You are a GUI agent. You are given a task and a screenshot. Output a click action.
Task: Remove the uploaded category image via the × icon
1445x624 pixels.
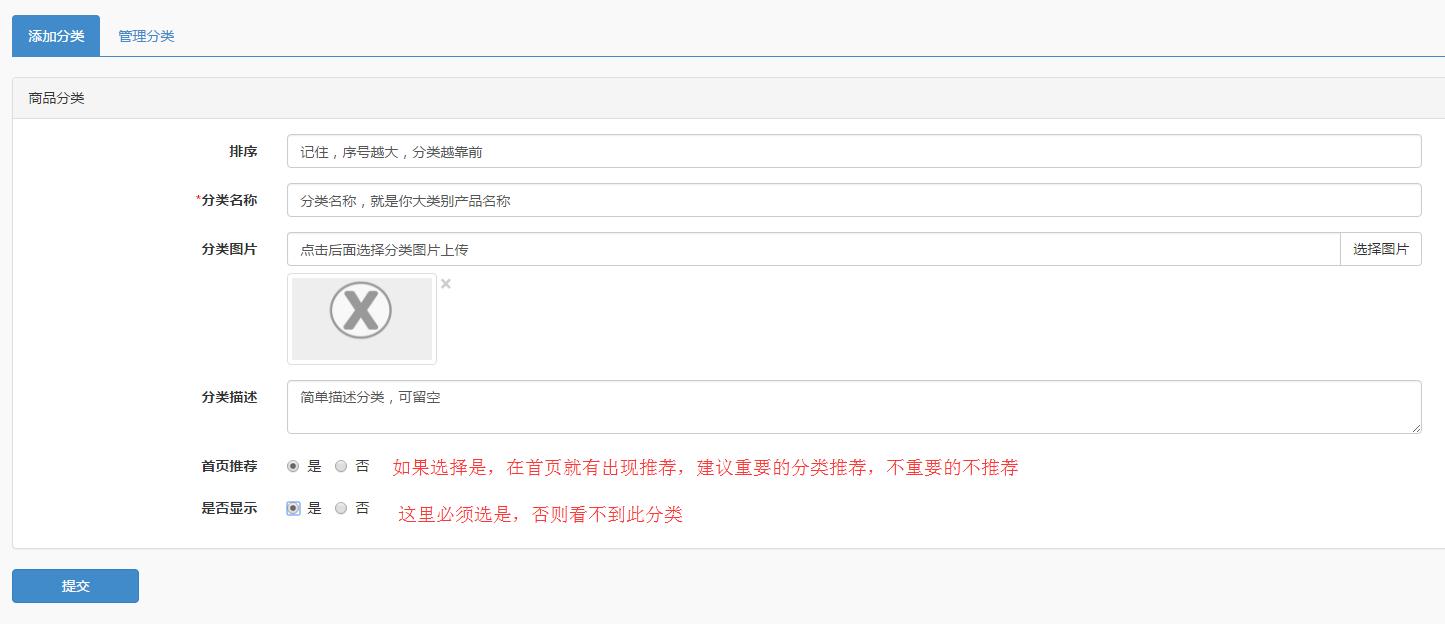point(445,284)
